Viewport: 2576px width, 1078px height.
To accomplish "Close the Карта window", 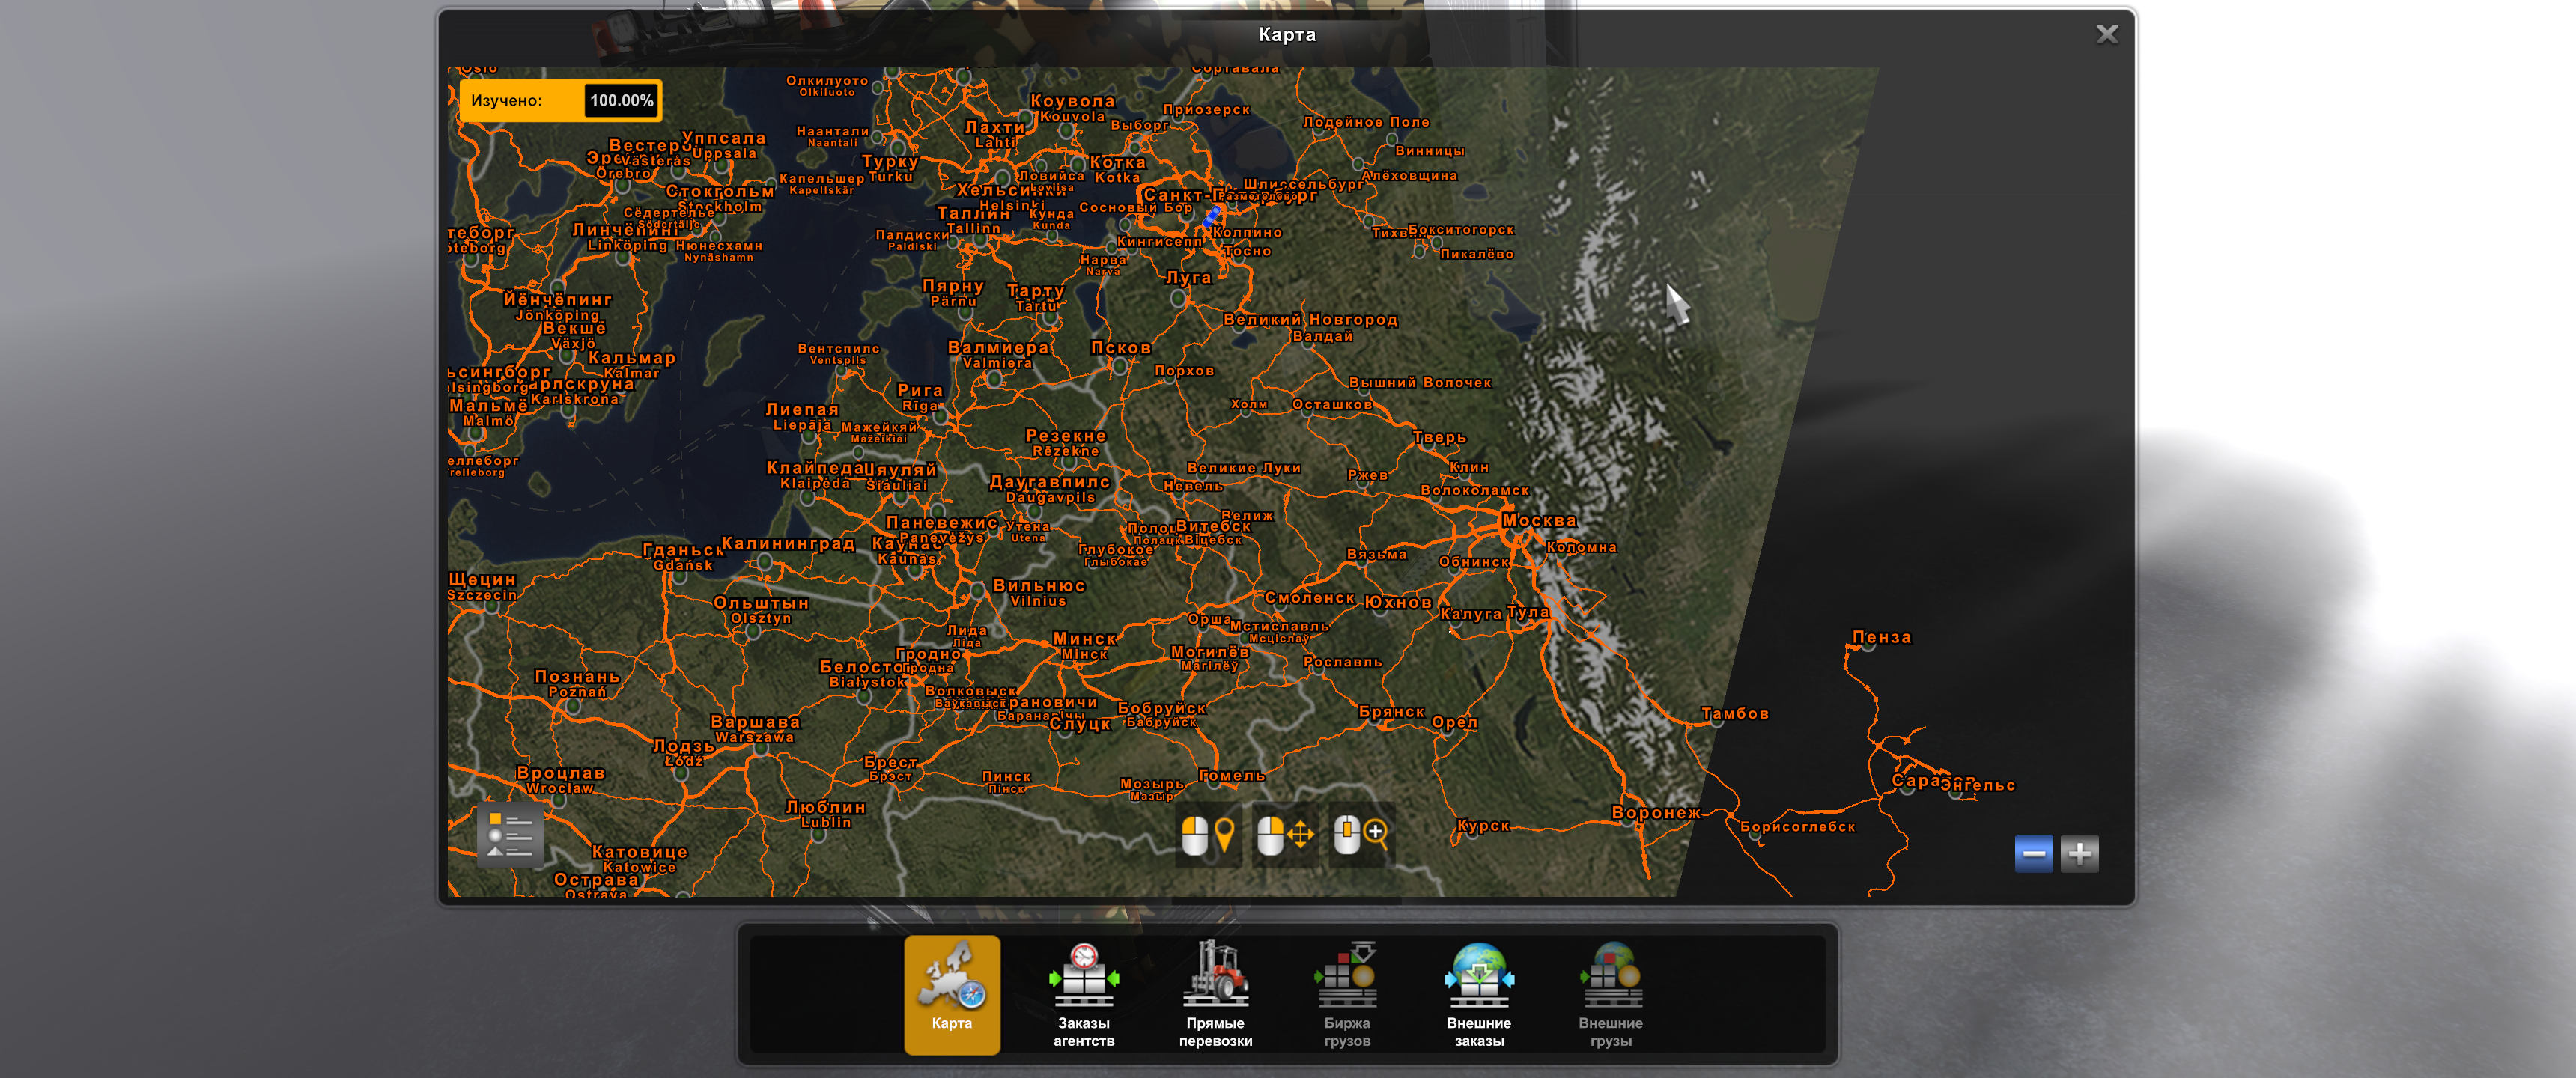I will [2106, 35].
